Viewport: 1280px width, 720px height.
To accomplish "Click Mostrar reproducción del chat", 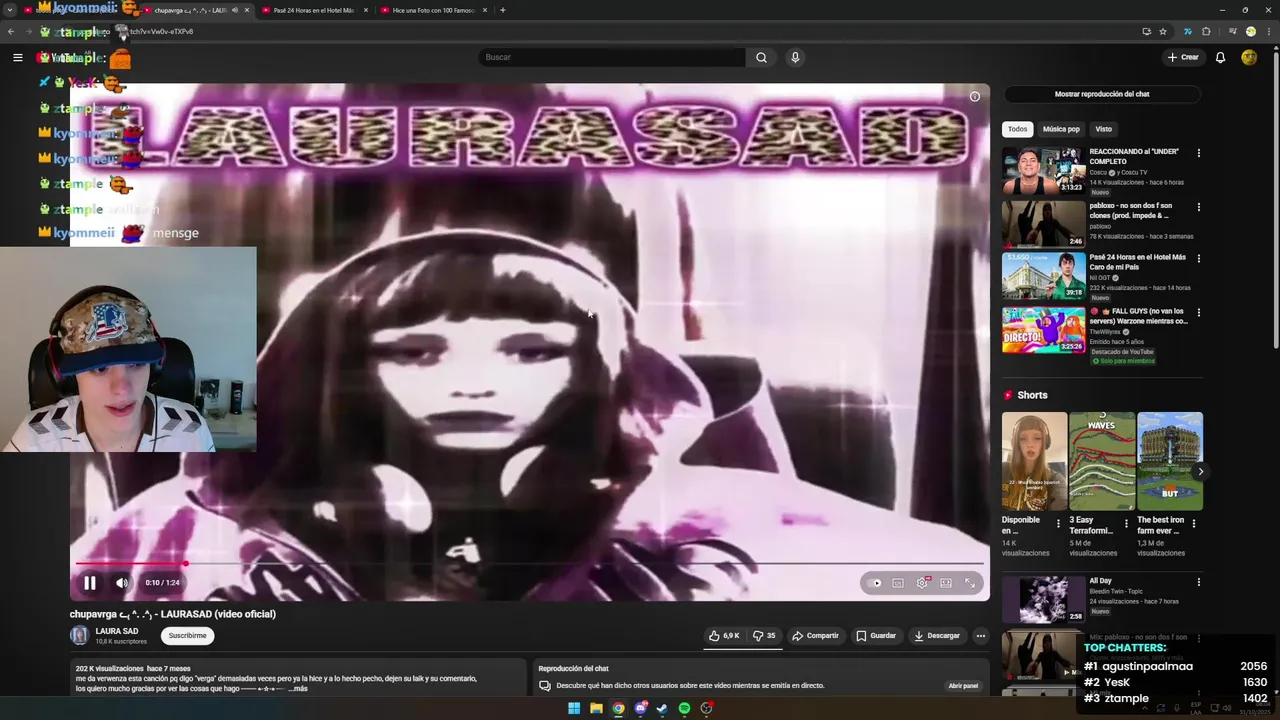I will click(1102, 94).
